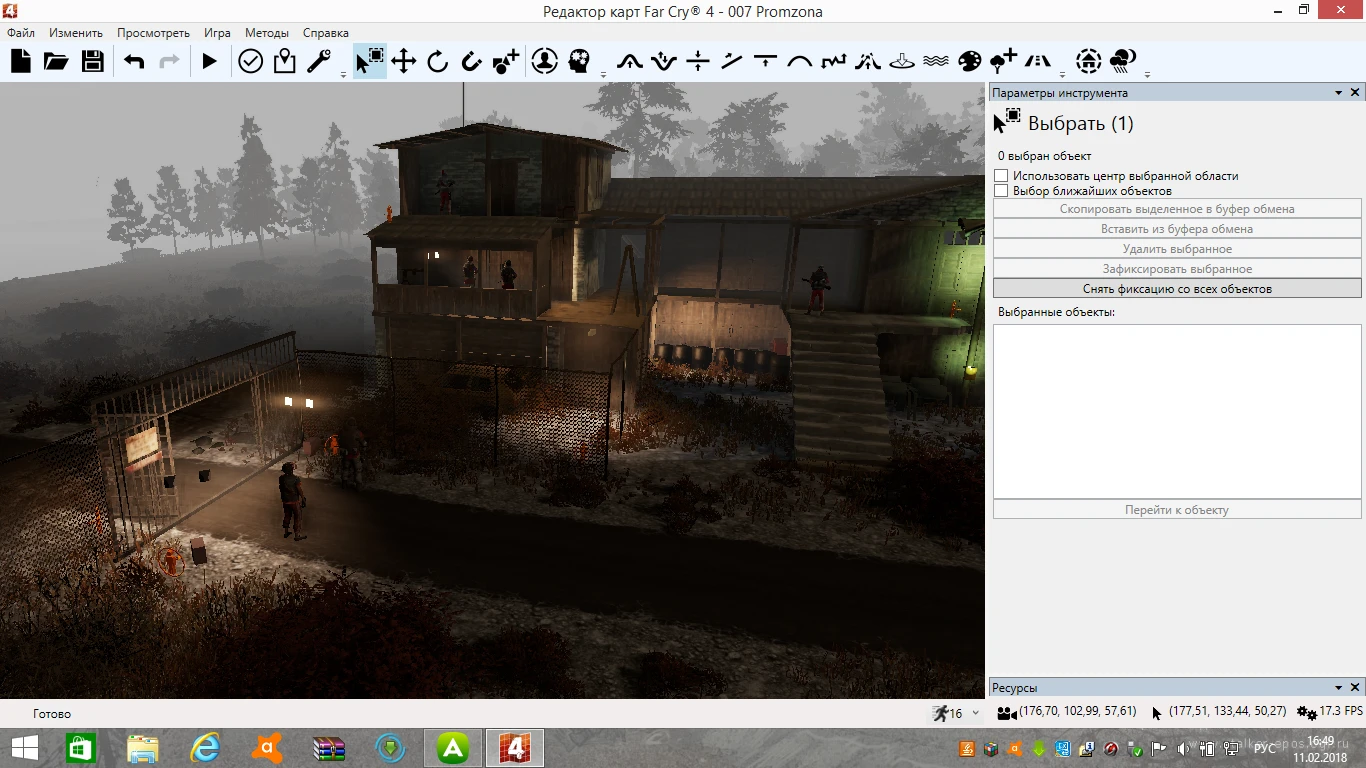Pick the terrain ramp tool
This screenshot has width=1366, height=768.
tap(732, 62)
